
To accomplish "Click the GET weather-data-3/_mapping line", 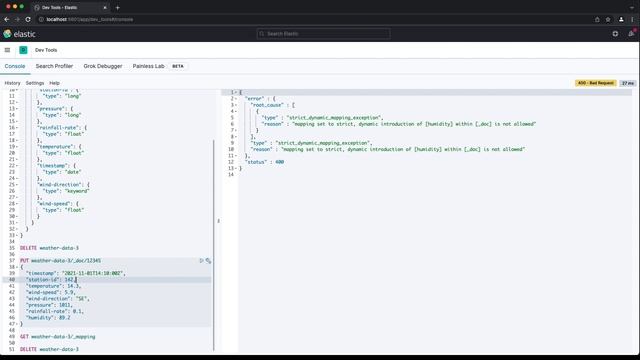I will 58,337.
